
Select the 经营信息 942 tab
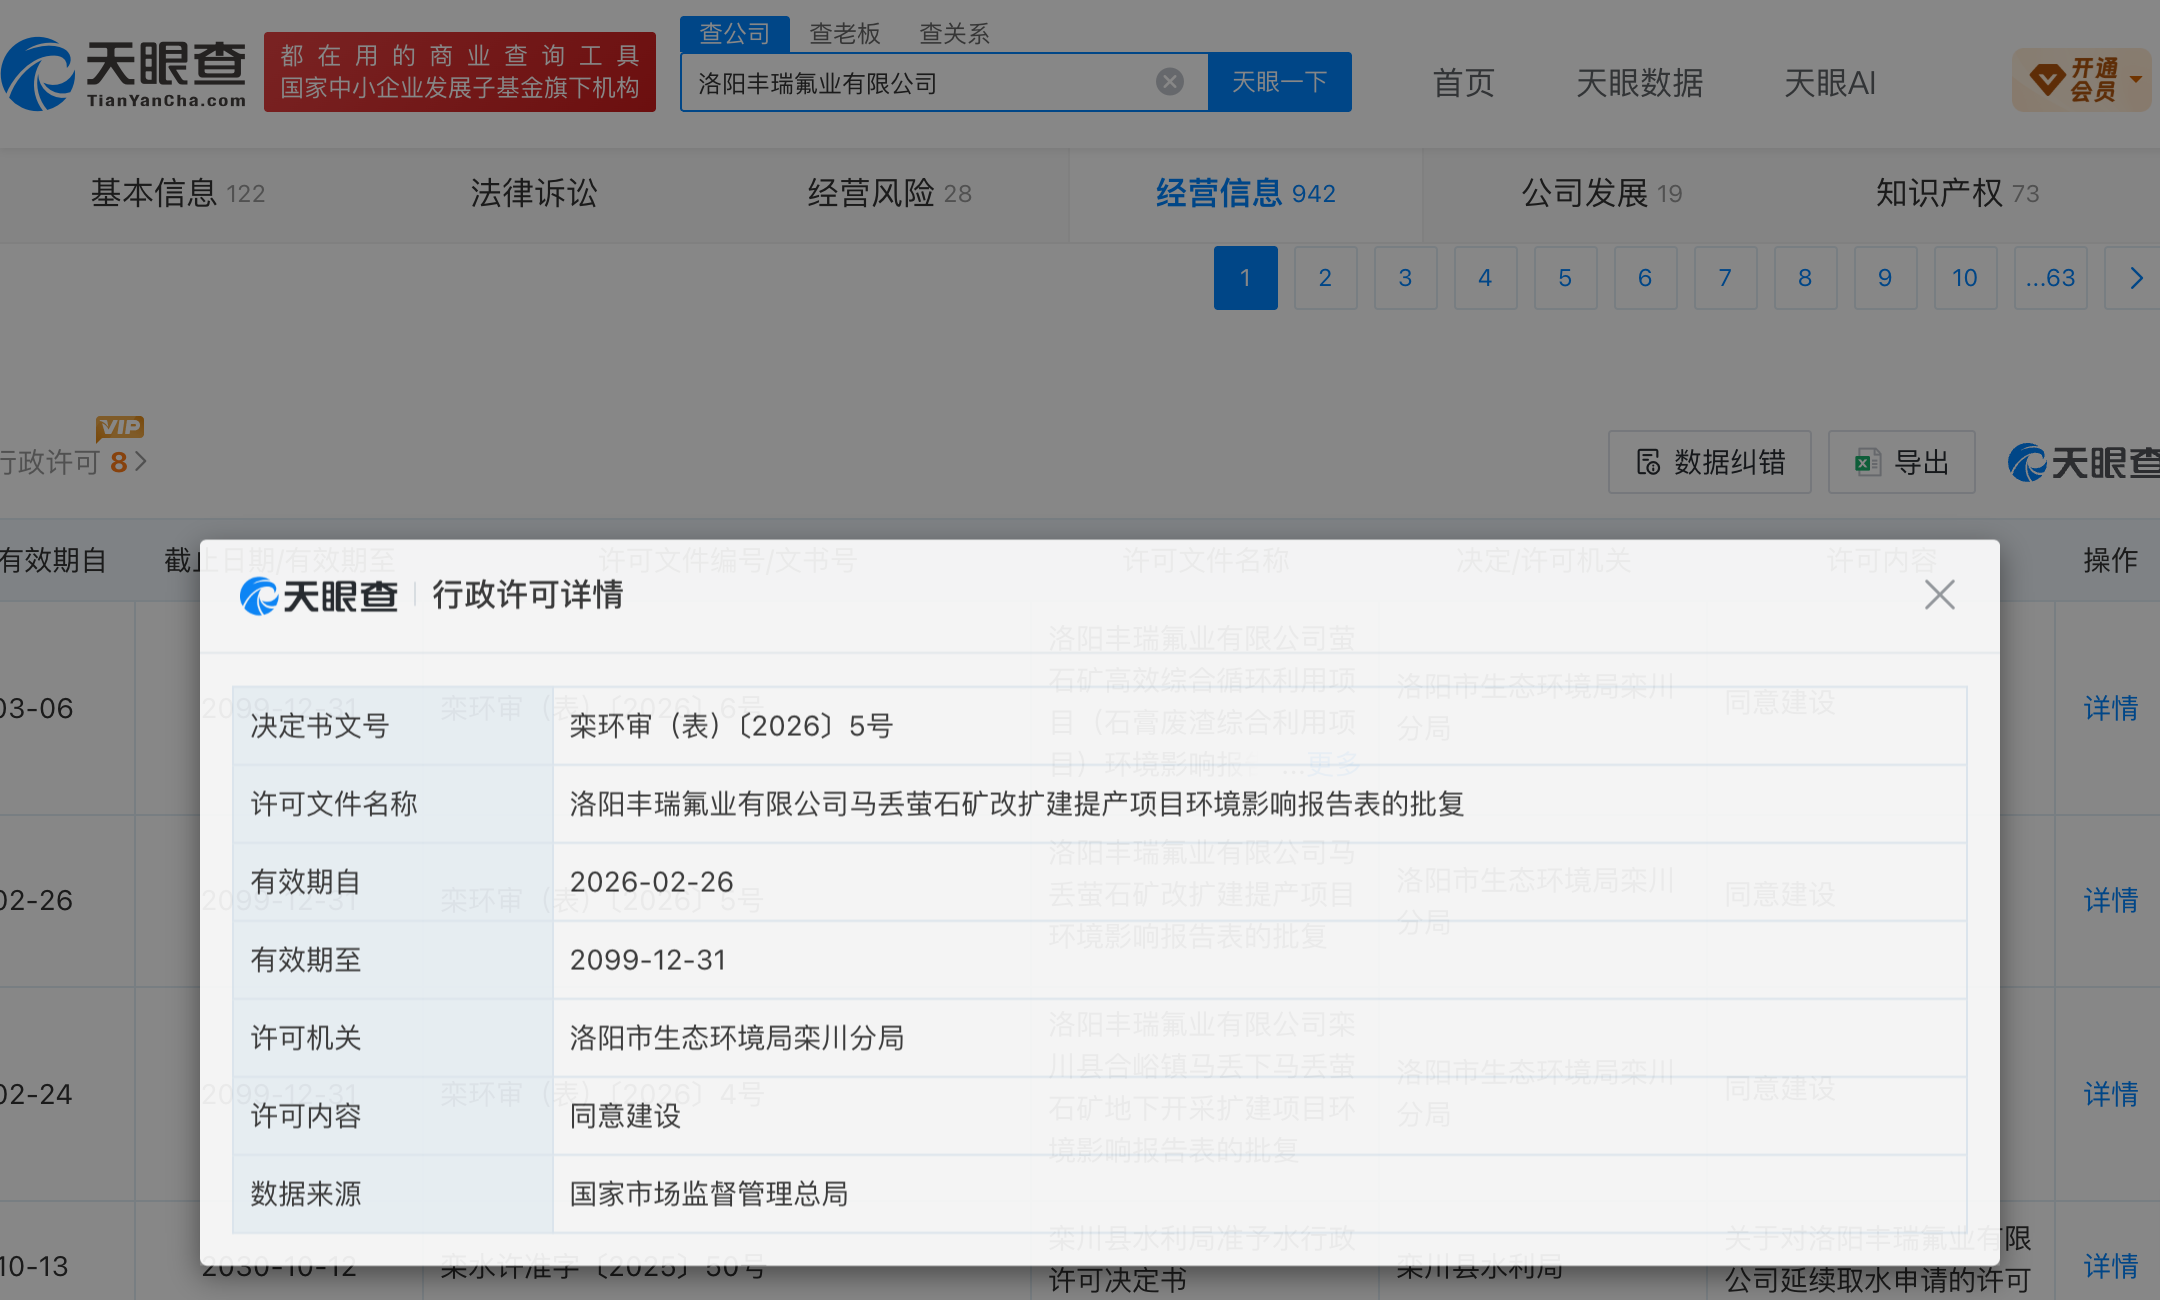1245,193
